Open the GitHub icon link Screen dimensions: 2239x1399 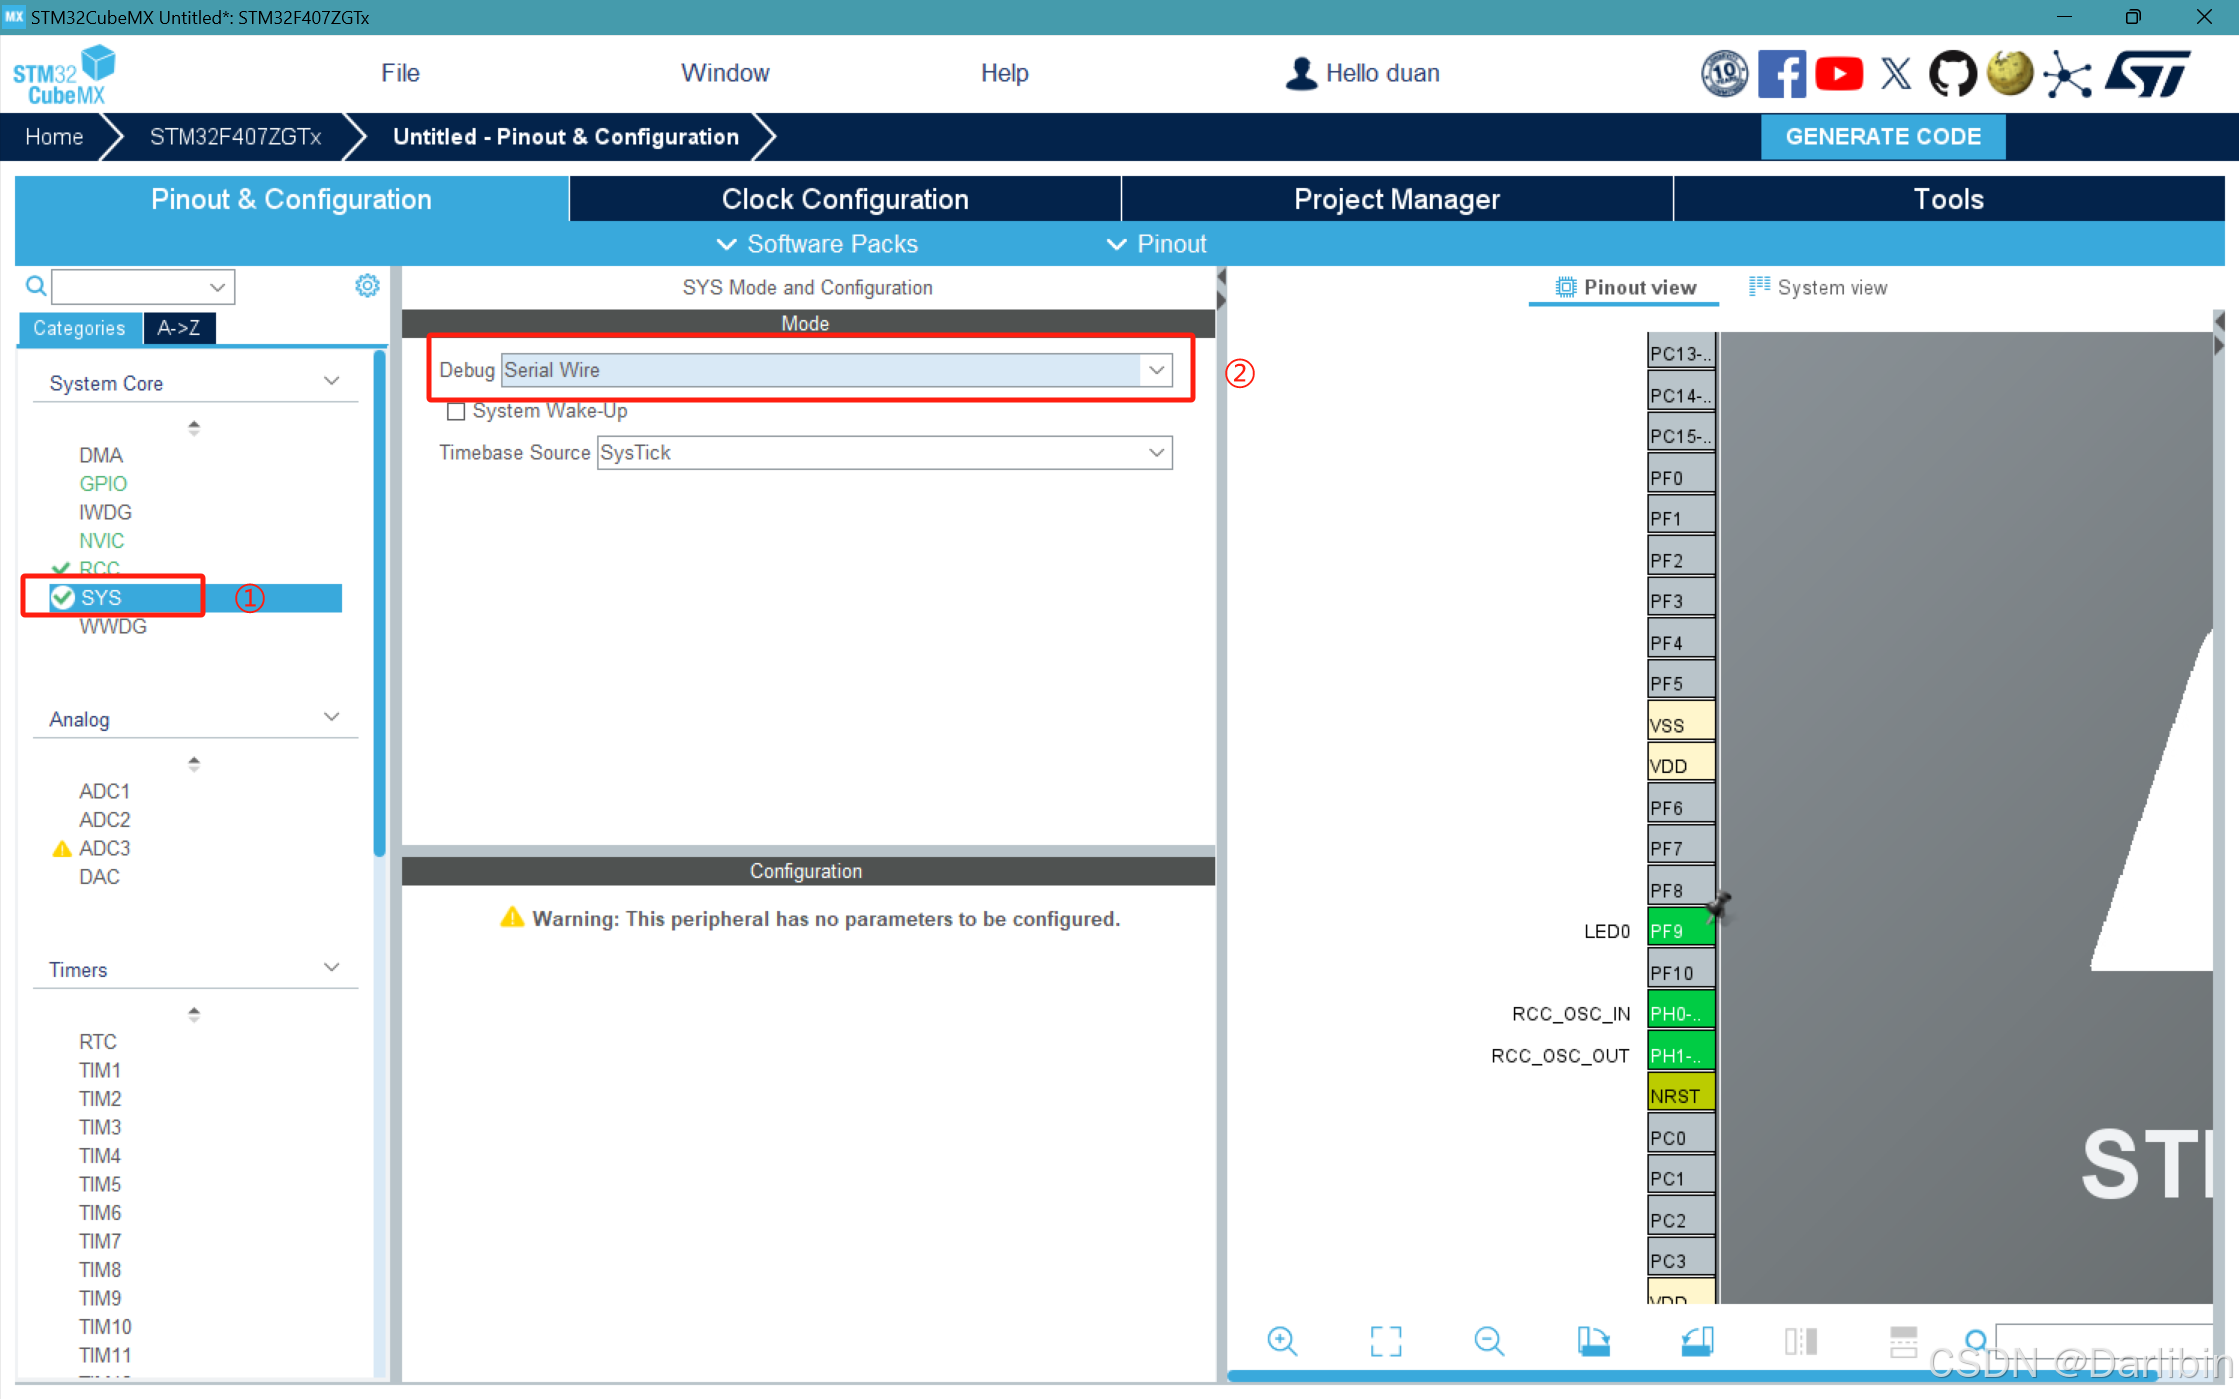point(1951,74)
